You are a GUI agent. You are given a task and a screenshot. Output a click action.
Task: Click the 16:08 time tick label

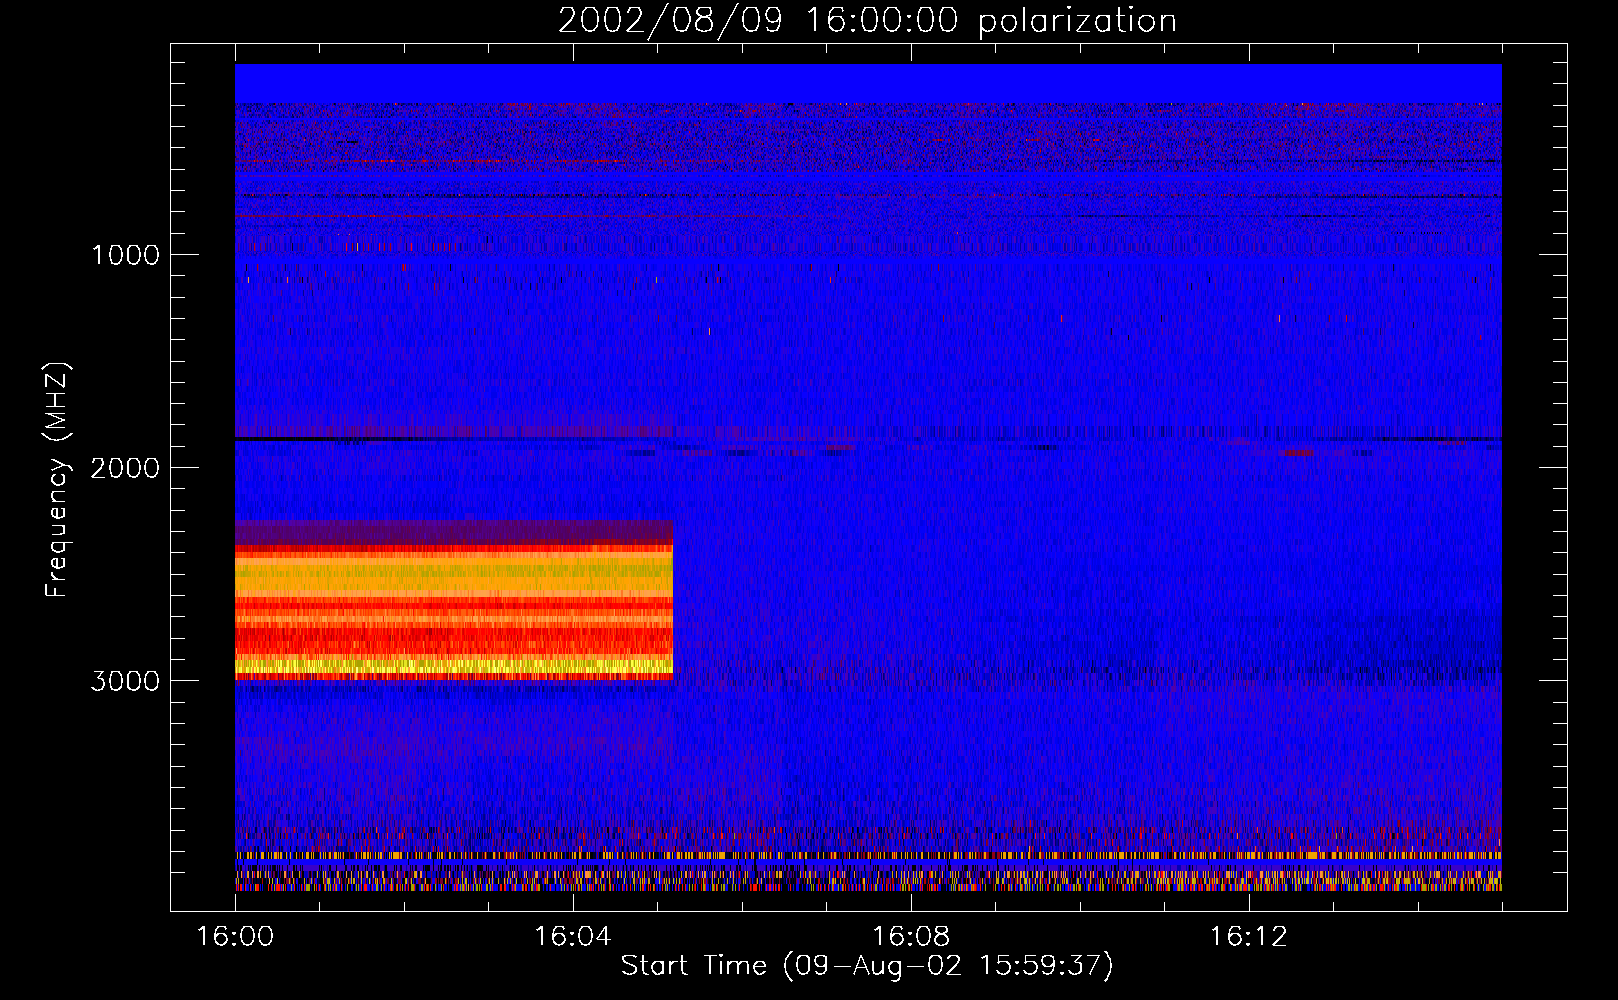point(911,937)
